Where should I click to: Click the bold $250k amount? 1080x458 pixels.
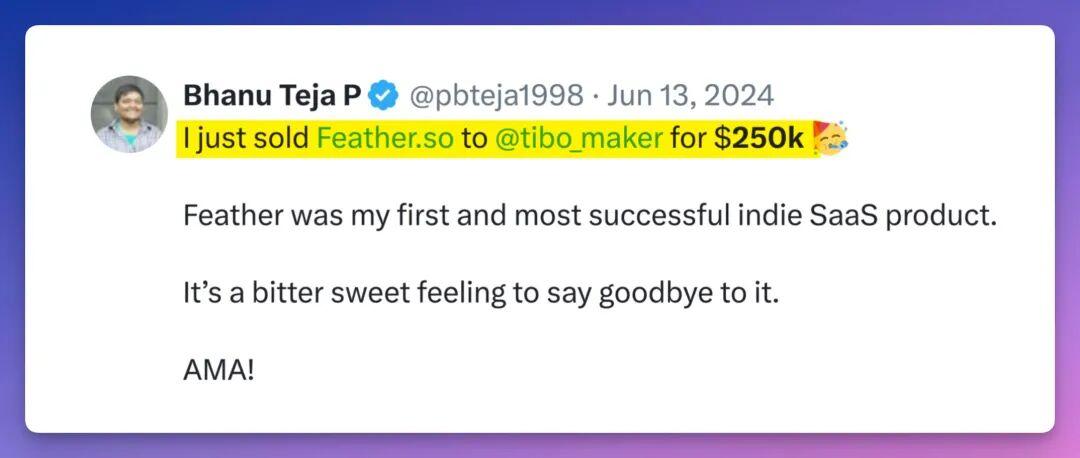tap(760, 139)
